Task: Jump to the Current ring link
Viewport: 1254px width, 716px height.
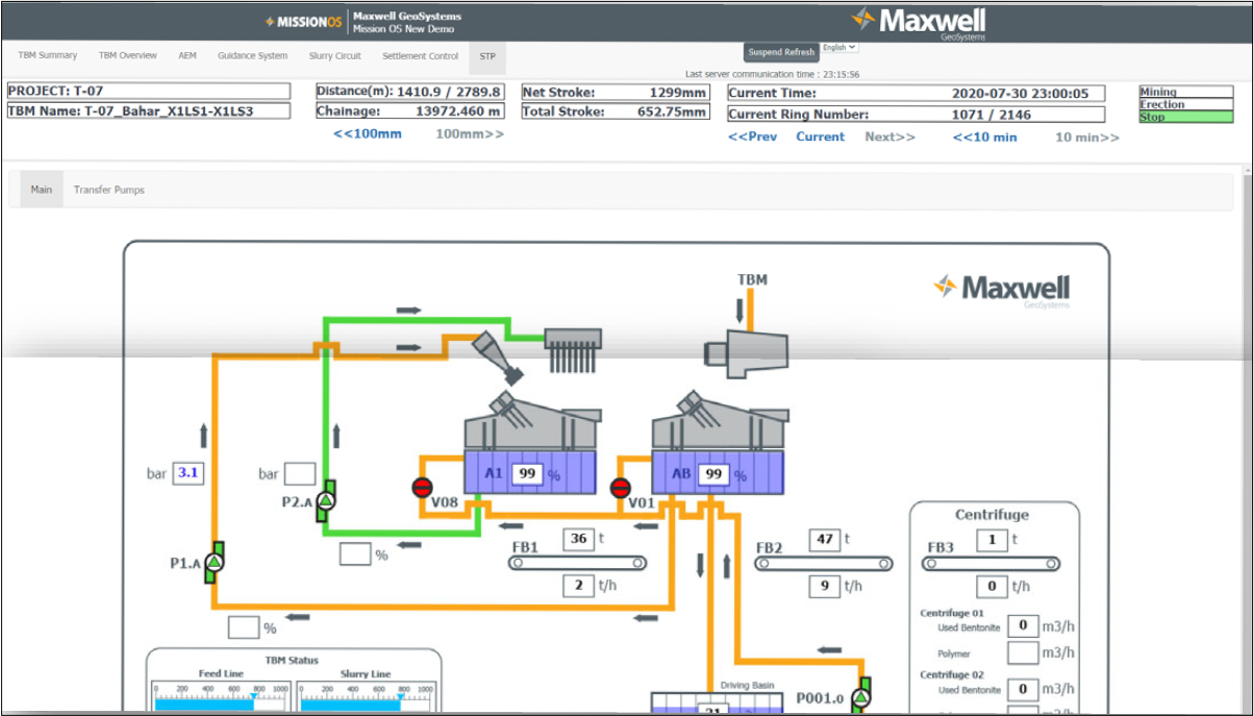Action: tap(820, 137)
